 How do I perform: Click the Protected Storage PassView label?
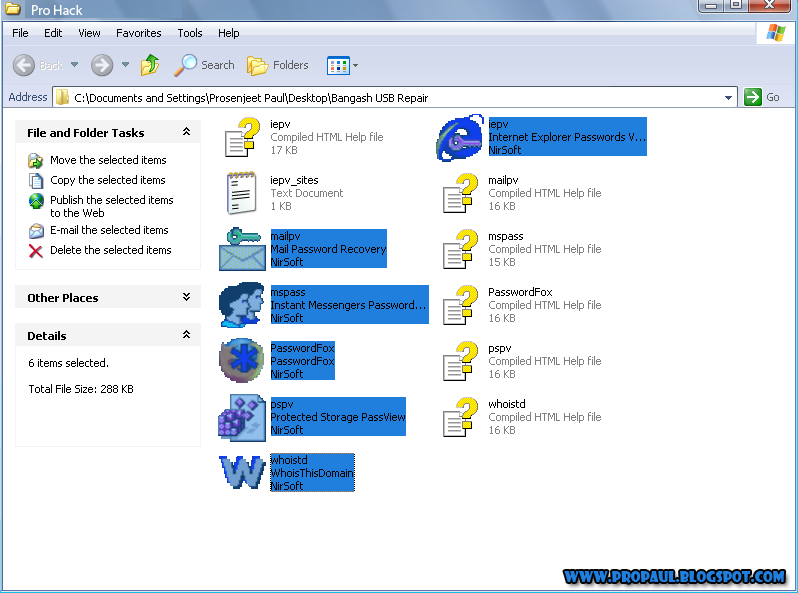(338, 417)
